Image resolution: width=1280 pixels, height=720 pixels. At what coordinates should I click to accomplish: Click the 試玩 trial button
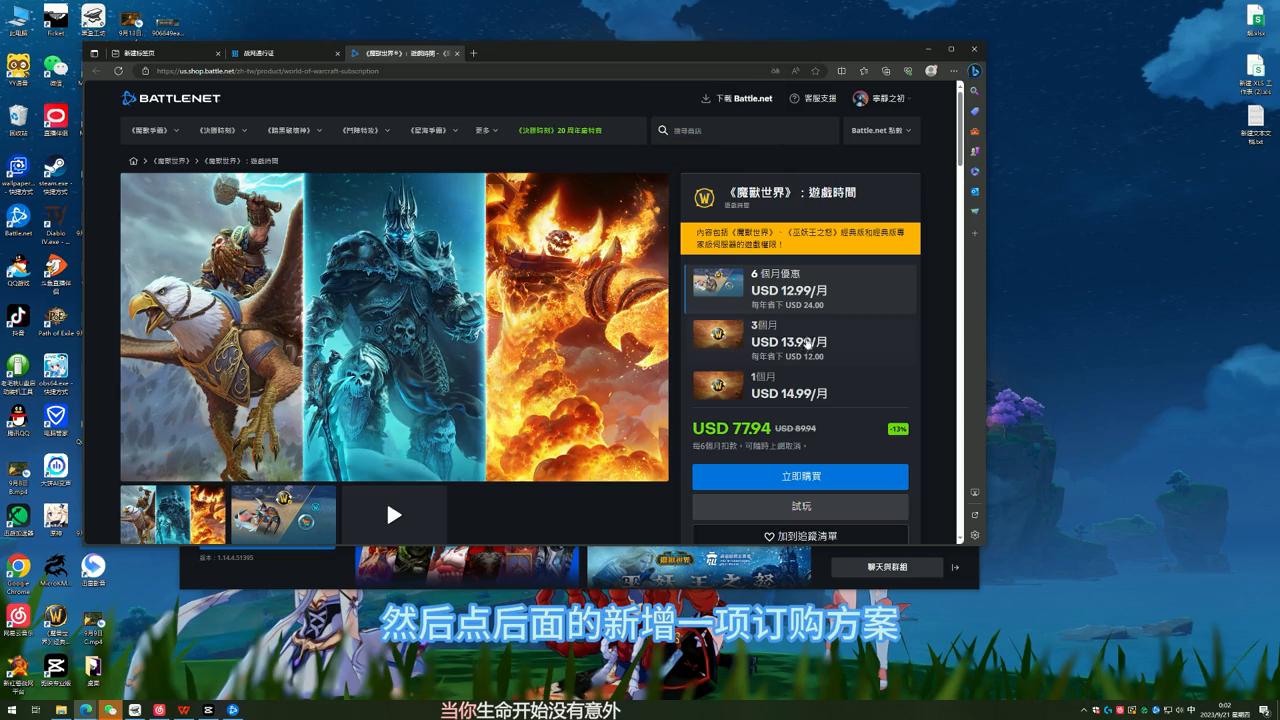pos(800,506)
